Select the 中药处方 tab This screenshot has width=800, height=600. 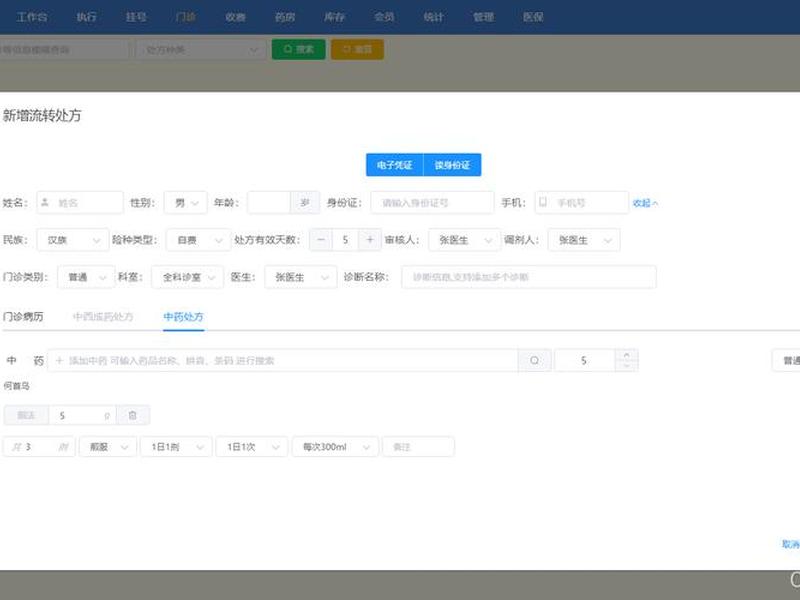coord(184,317)
